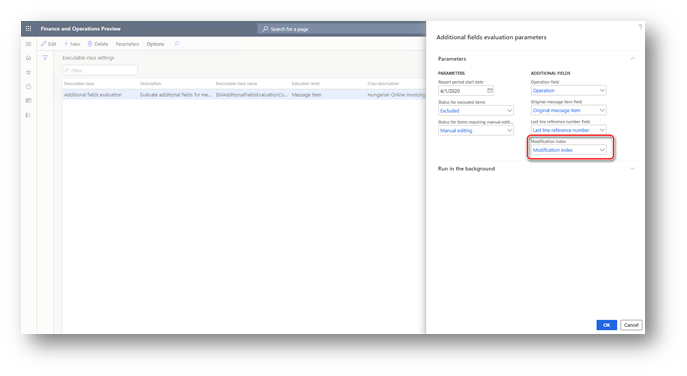Click the Message item cell
687x376 pixels.
(306, 95)
